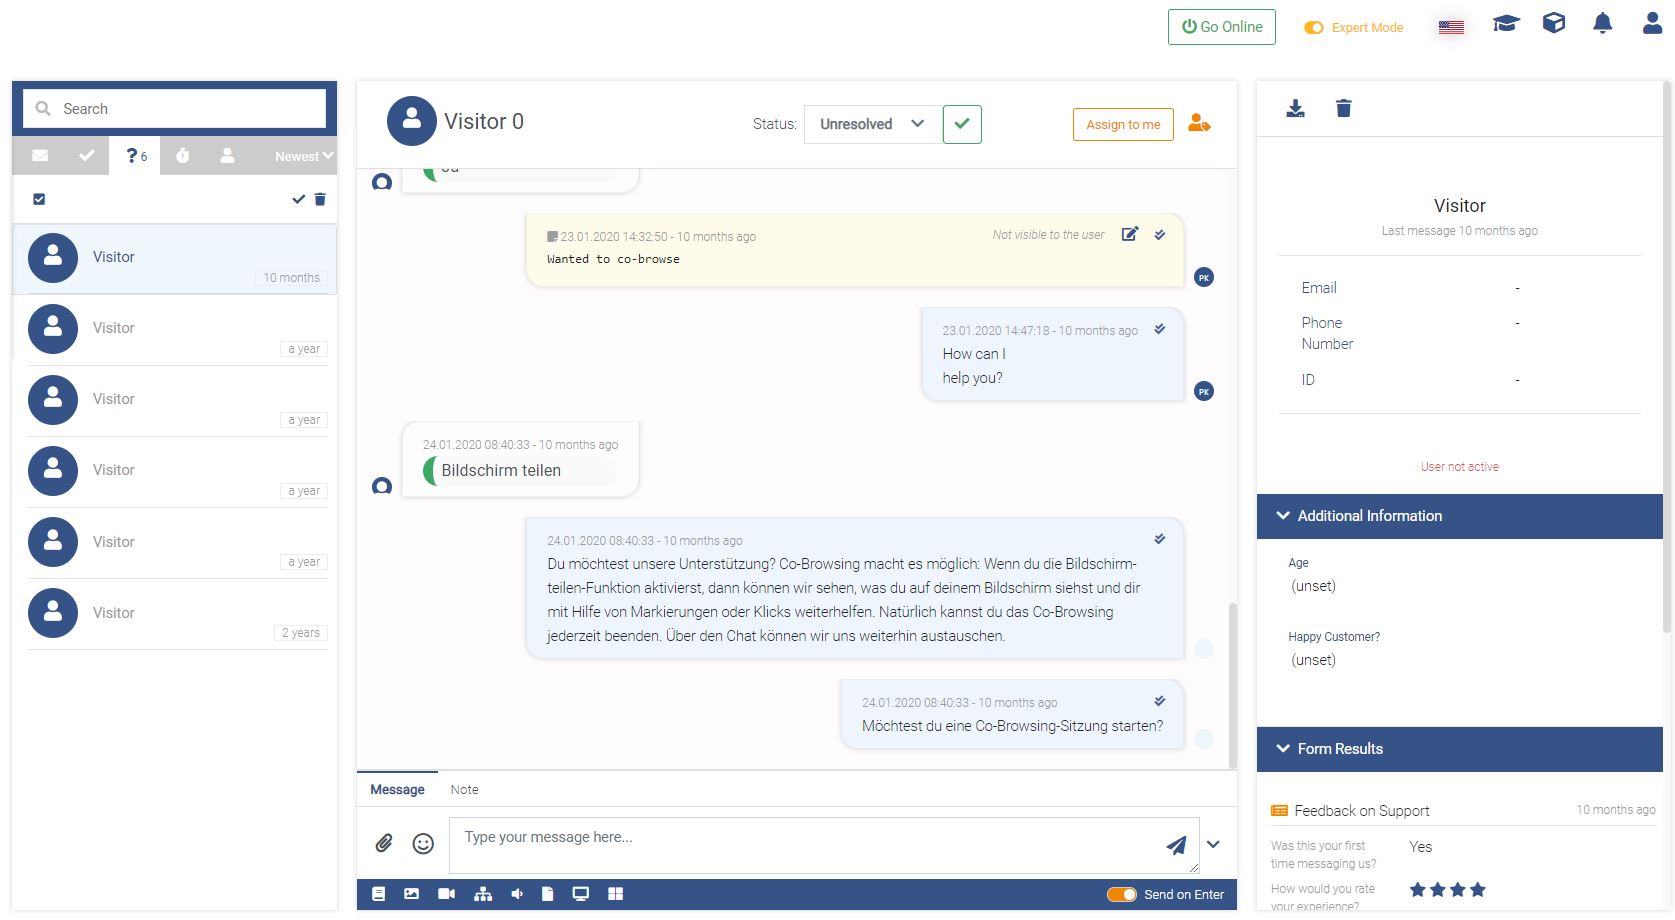
Task: Open the Status Unresolved dropdown
Action: click(x=873, y=124)
